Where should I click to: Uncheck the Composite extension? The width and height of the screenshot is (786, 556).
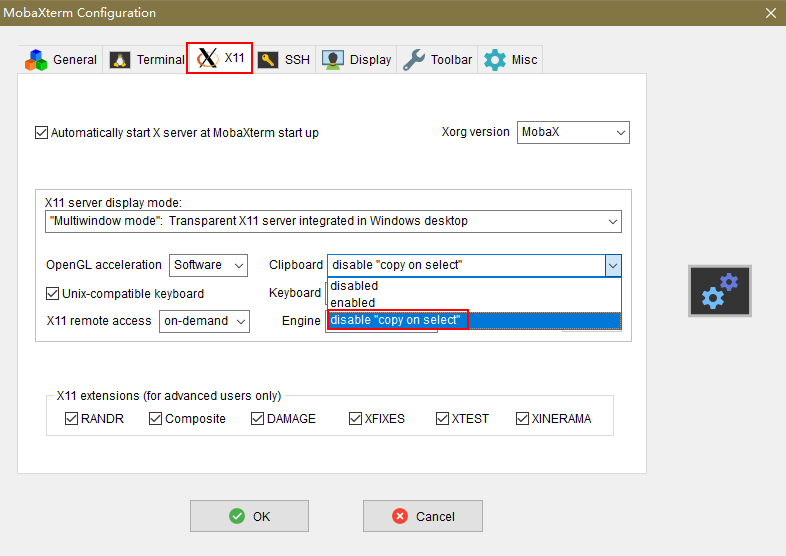tap(155, 418)
